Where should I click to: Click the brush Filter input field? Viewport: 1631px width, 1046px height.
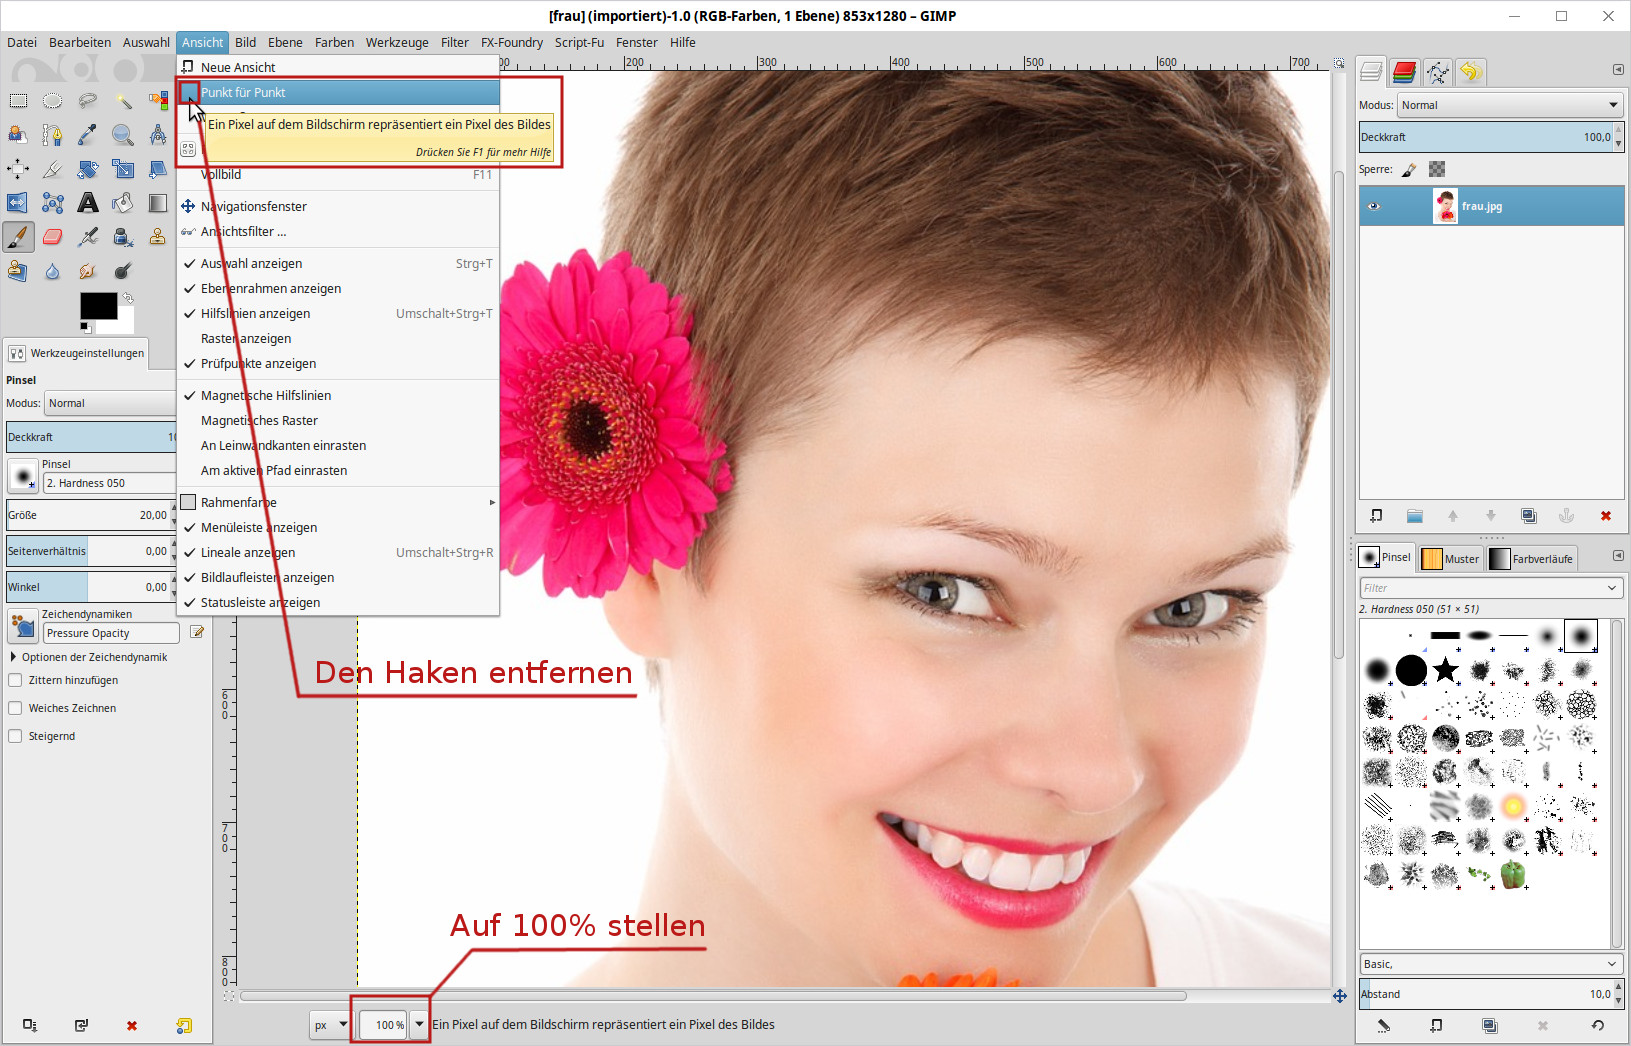(1482, 588)
